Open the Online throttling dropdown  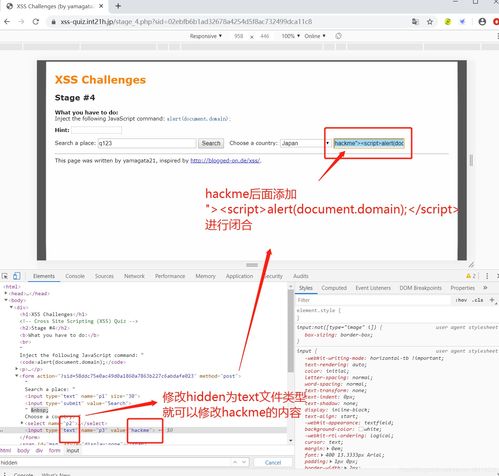[315, 36]
